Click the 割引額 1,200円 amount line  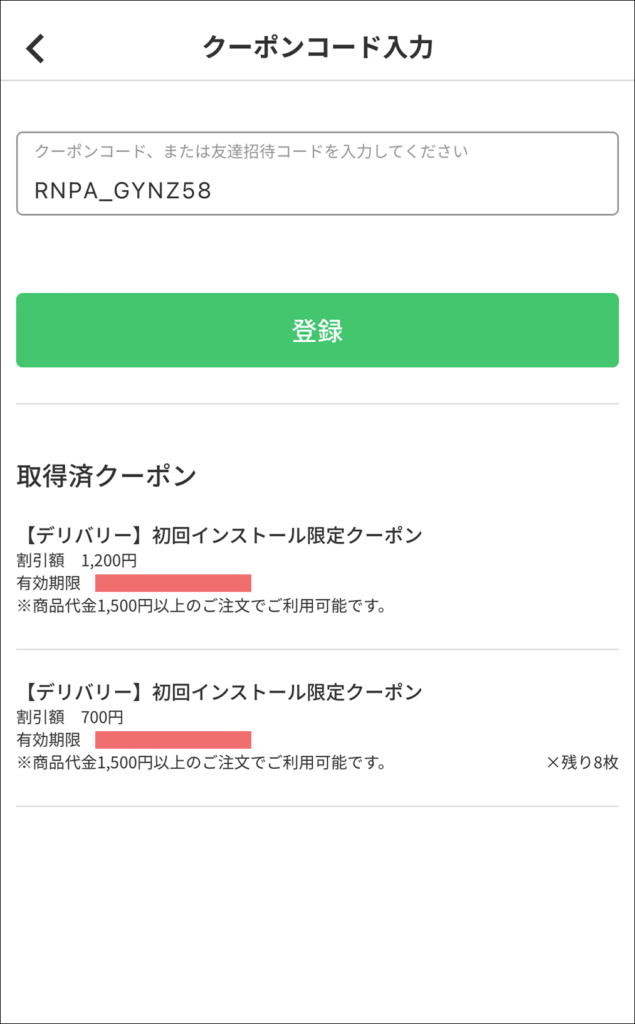(77, 560)
